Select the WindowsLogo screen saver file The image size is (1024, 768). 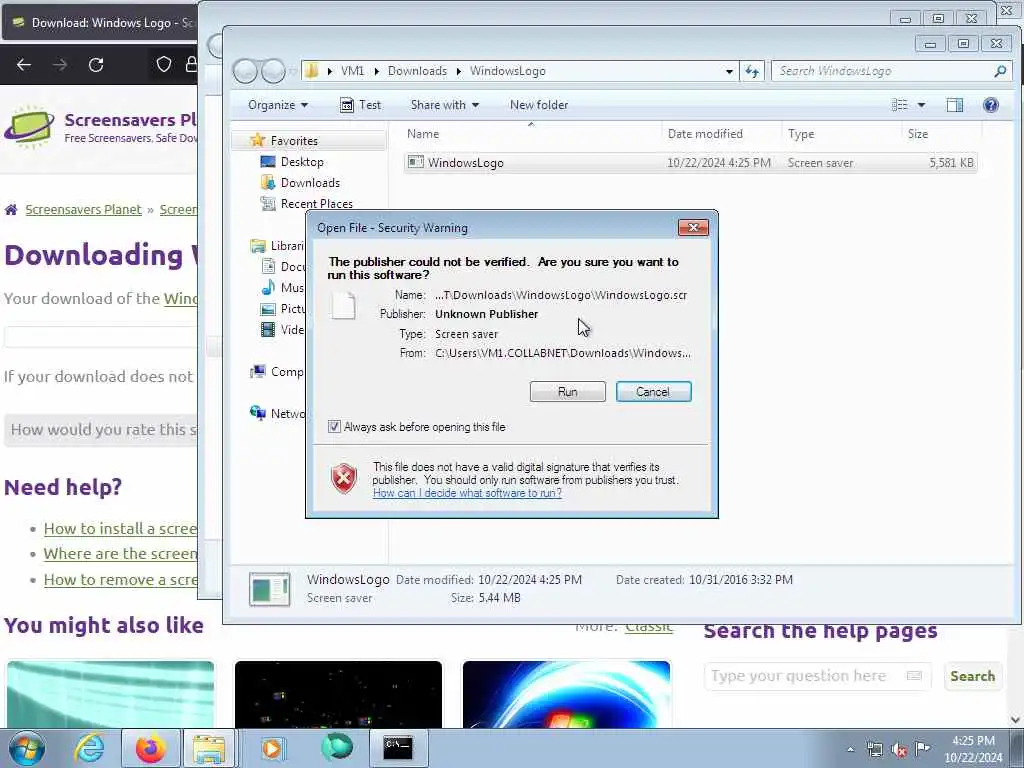click(690, 163)
